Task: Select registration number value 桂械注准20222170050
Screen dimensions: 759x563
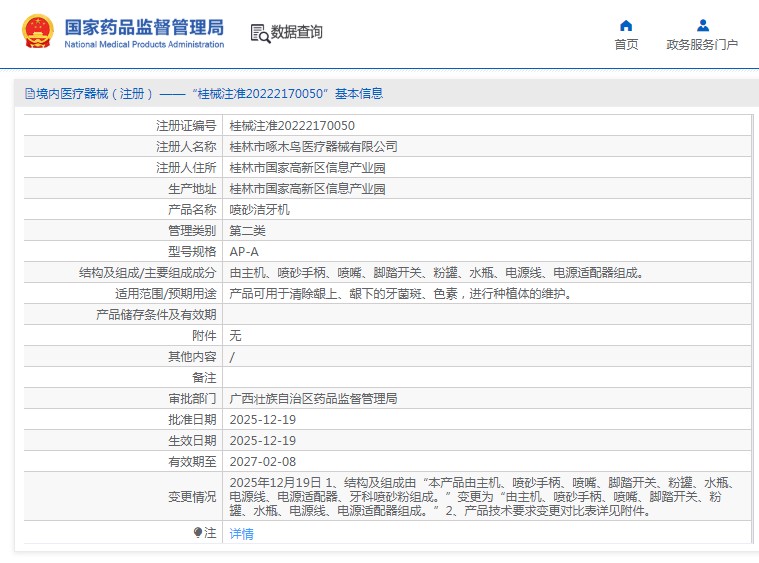Action: coord(292,126)
